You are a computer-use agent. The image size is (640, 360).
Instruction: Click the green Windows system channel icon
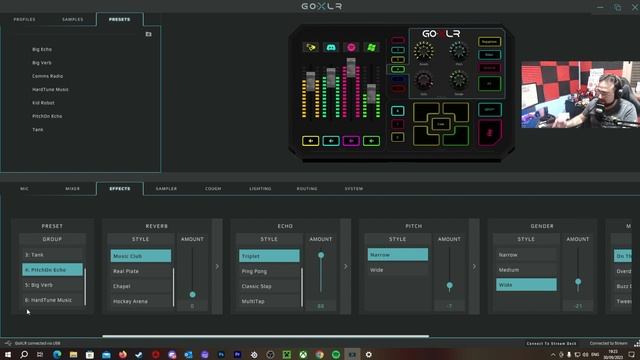tap(371, 47)
